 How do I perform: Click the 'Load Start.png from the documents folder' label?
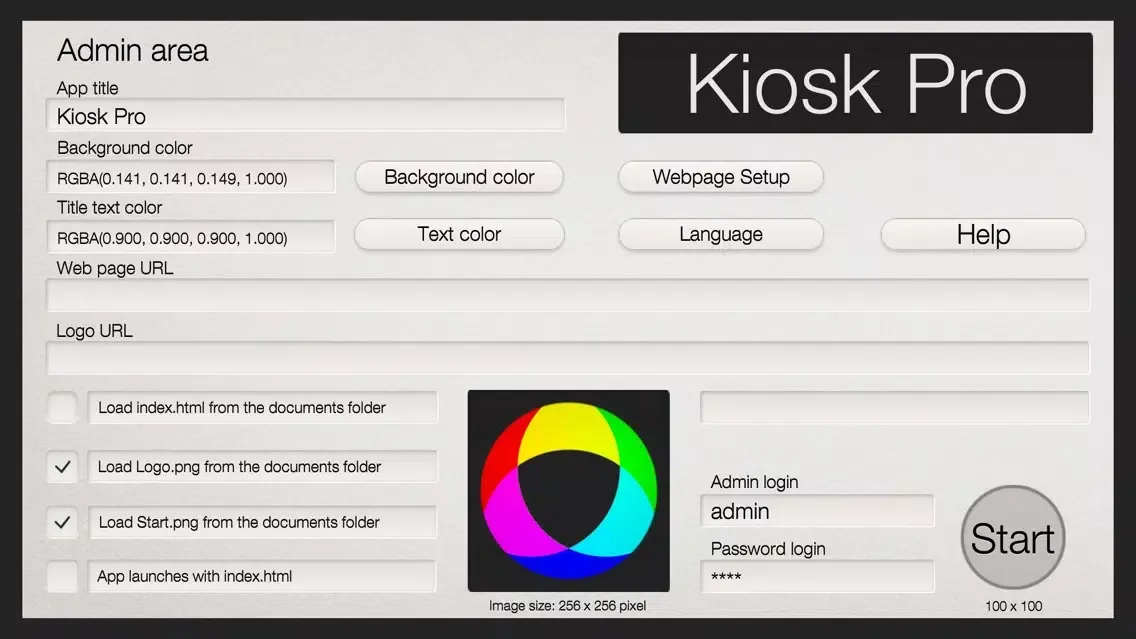(x=262, y=522)
